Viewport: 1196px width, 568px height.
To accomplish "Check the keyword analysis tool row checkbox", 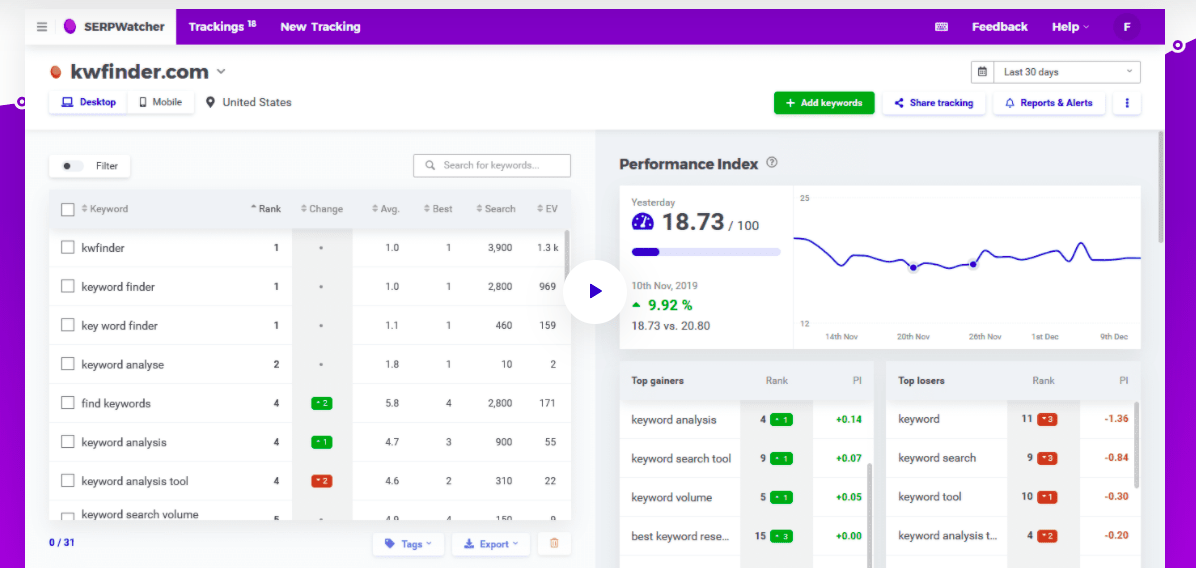I will 67,480.
